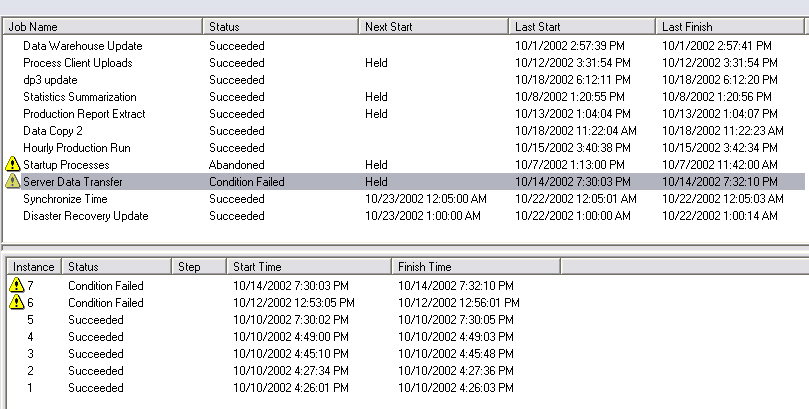Select the dp3 update job
The height and width of the screenshot is (409, 809).
click(403, 80)
